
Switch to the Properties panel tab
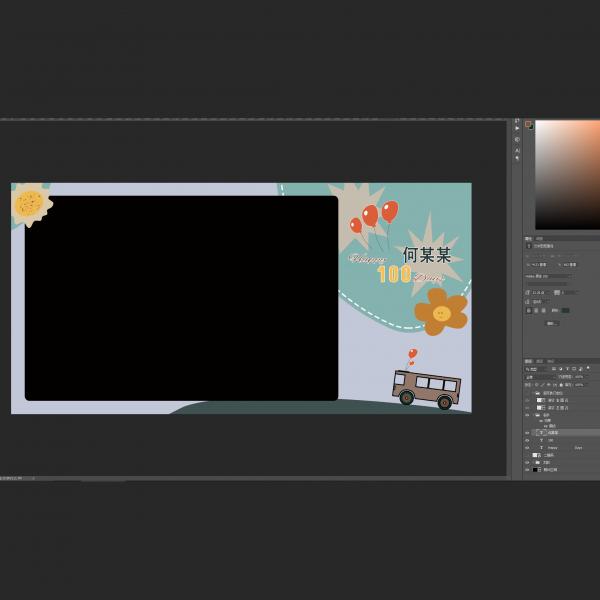528,238
